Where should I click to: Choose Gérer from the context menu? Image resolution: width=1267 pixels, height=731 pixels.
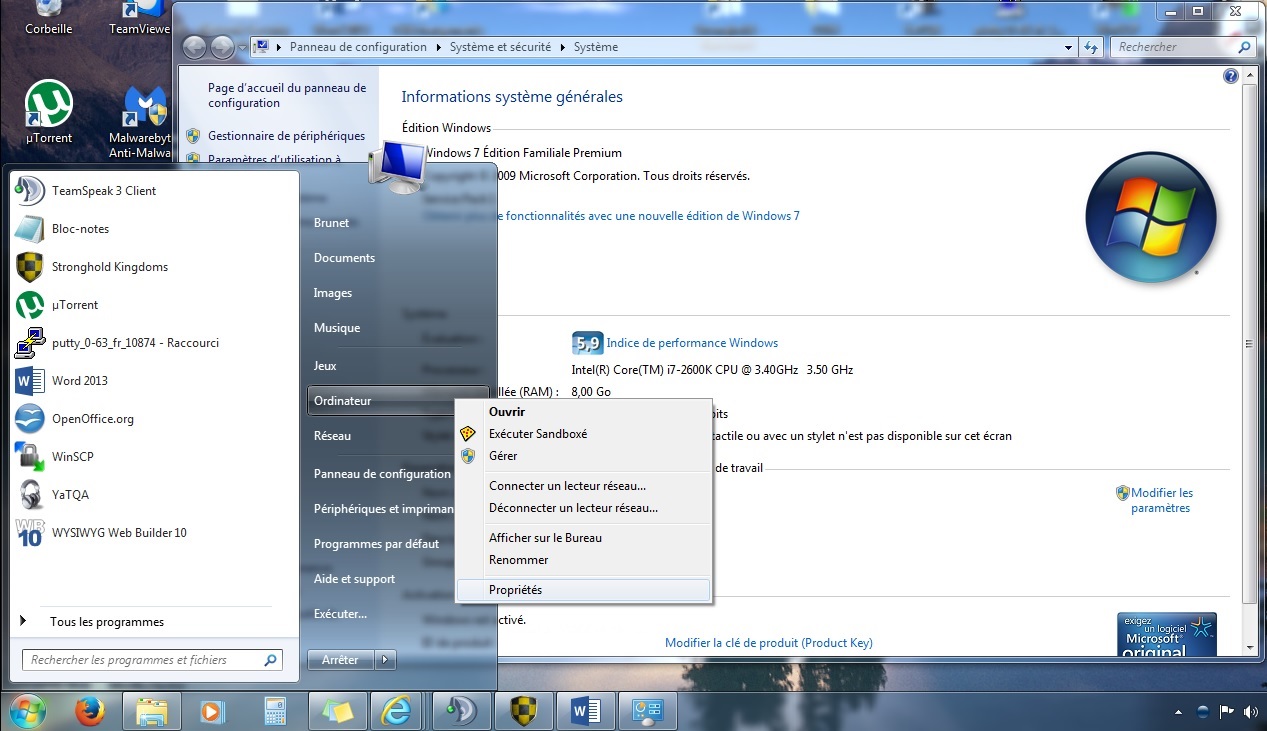pos(503,456)
